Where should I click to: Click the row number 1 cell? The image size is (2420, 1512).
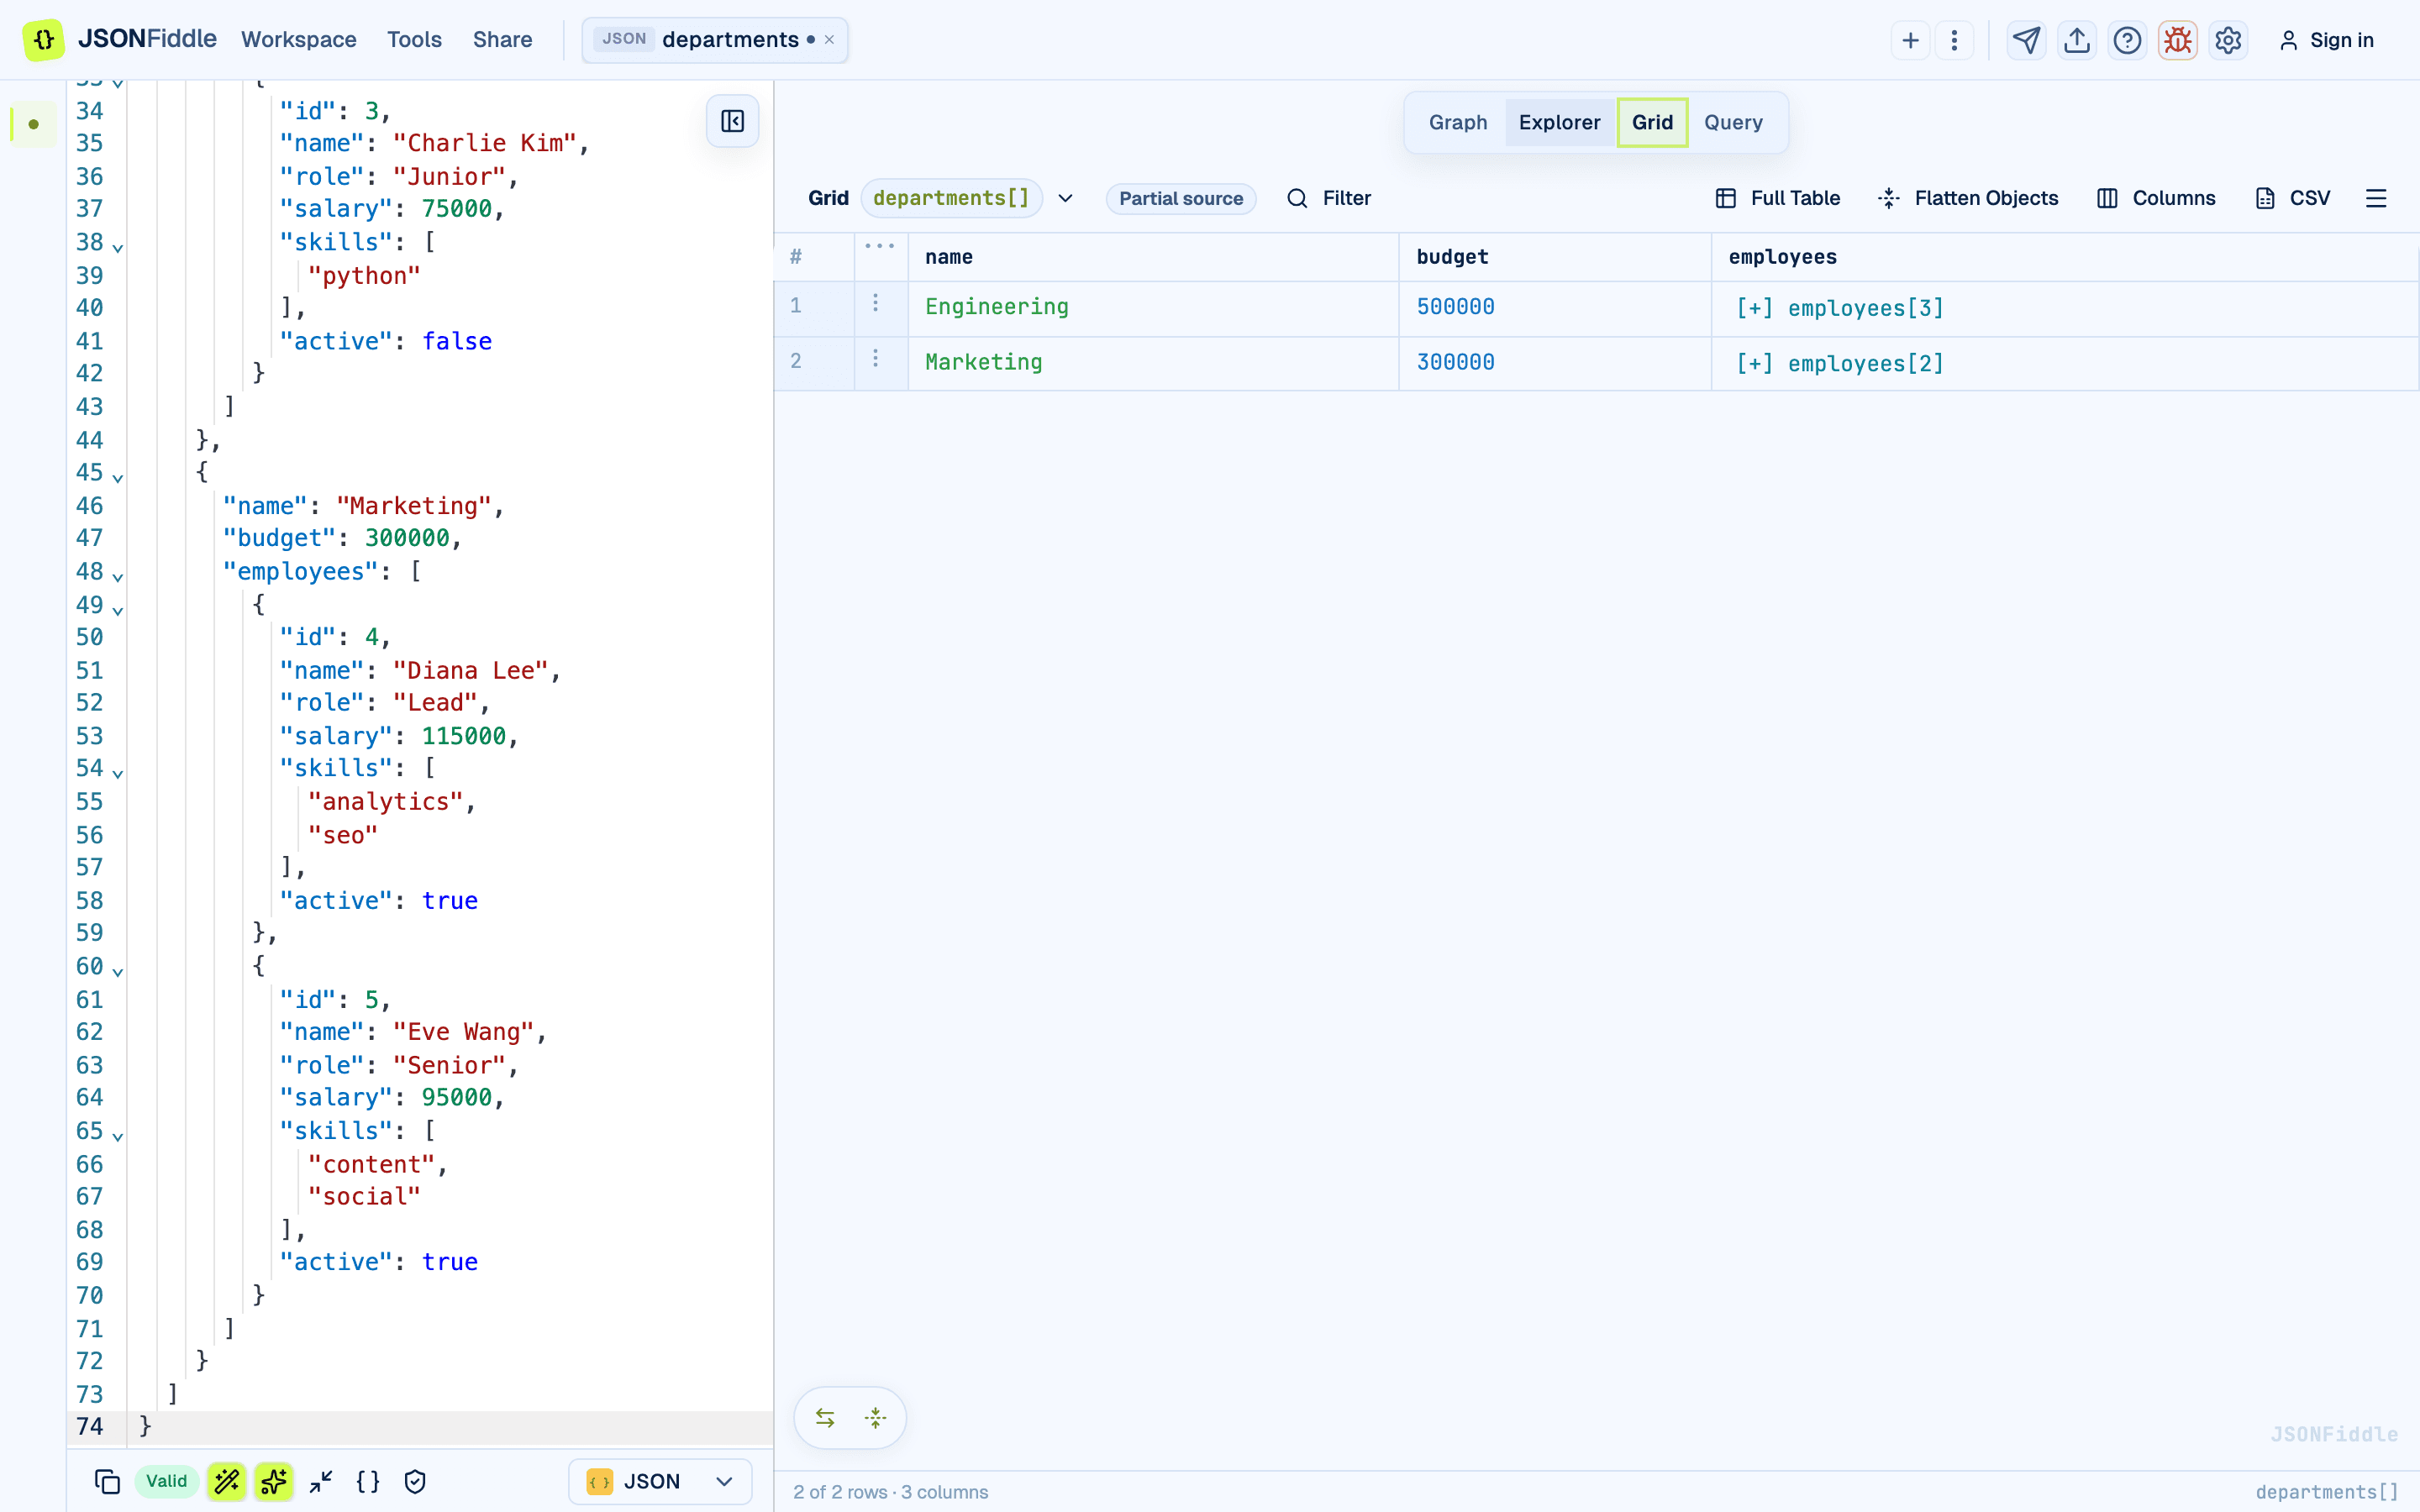(x=814, y=308)
